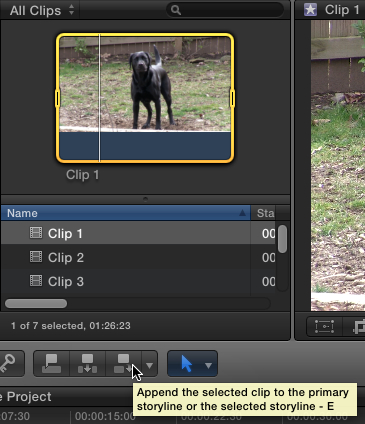Open the tool selection dropdown arrow
The image size is (365, 424).
coord(208,366)
